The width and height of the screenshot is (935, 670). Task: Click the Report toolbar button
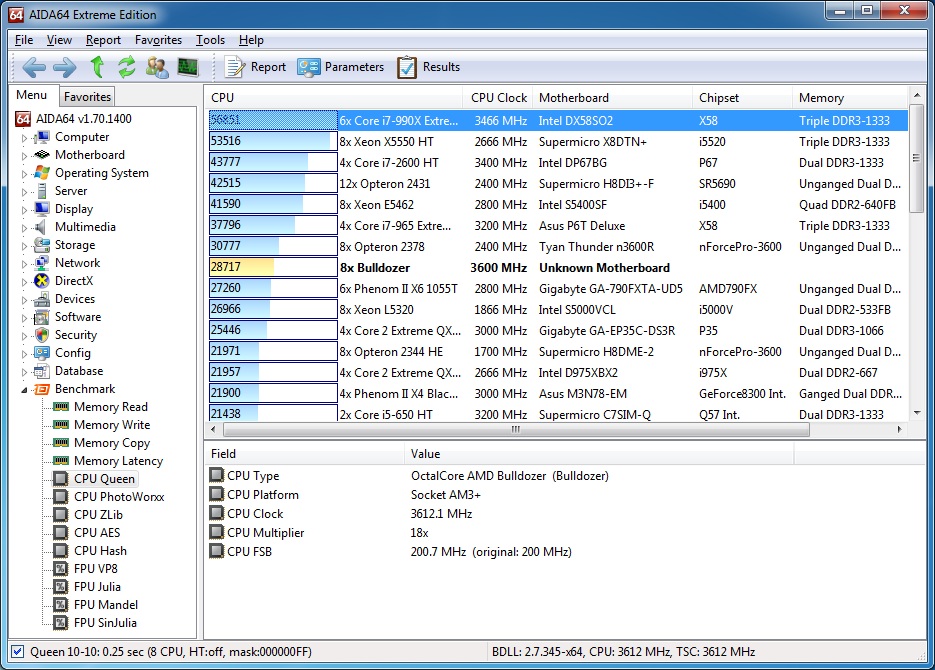click(x=255, y=67)
